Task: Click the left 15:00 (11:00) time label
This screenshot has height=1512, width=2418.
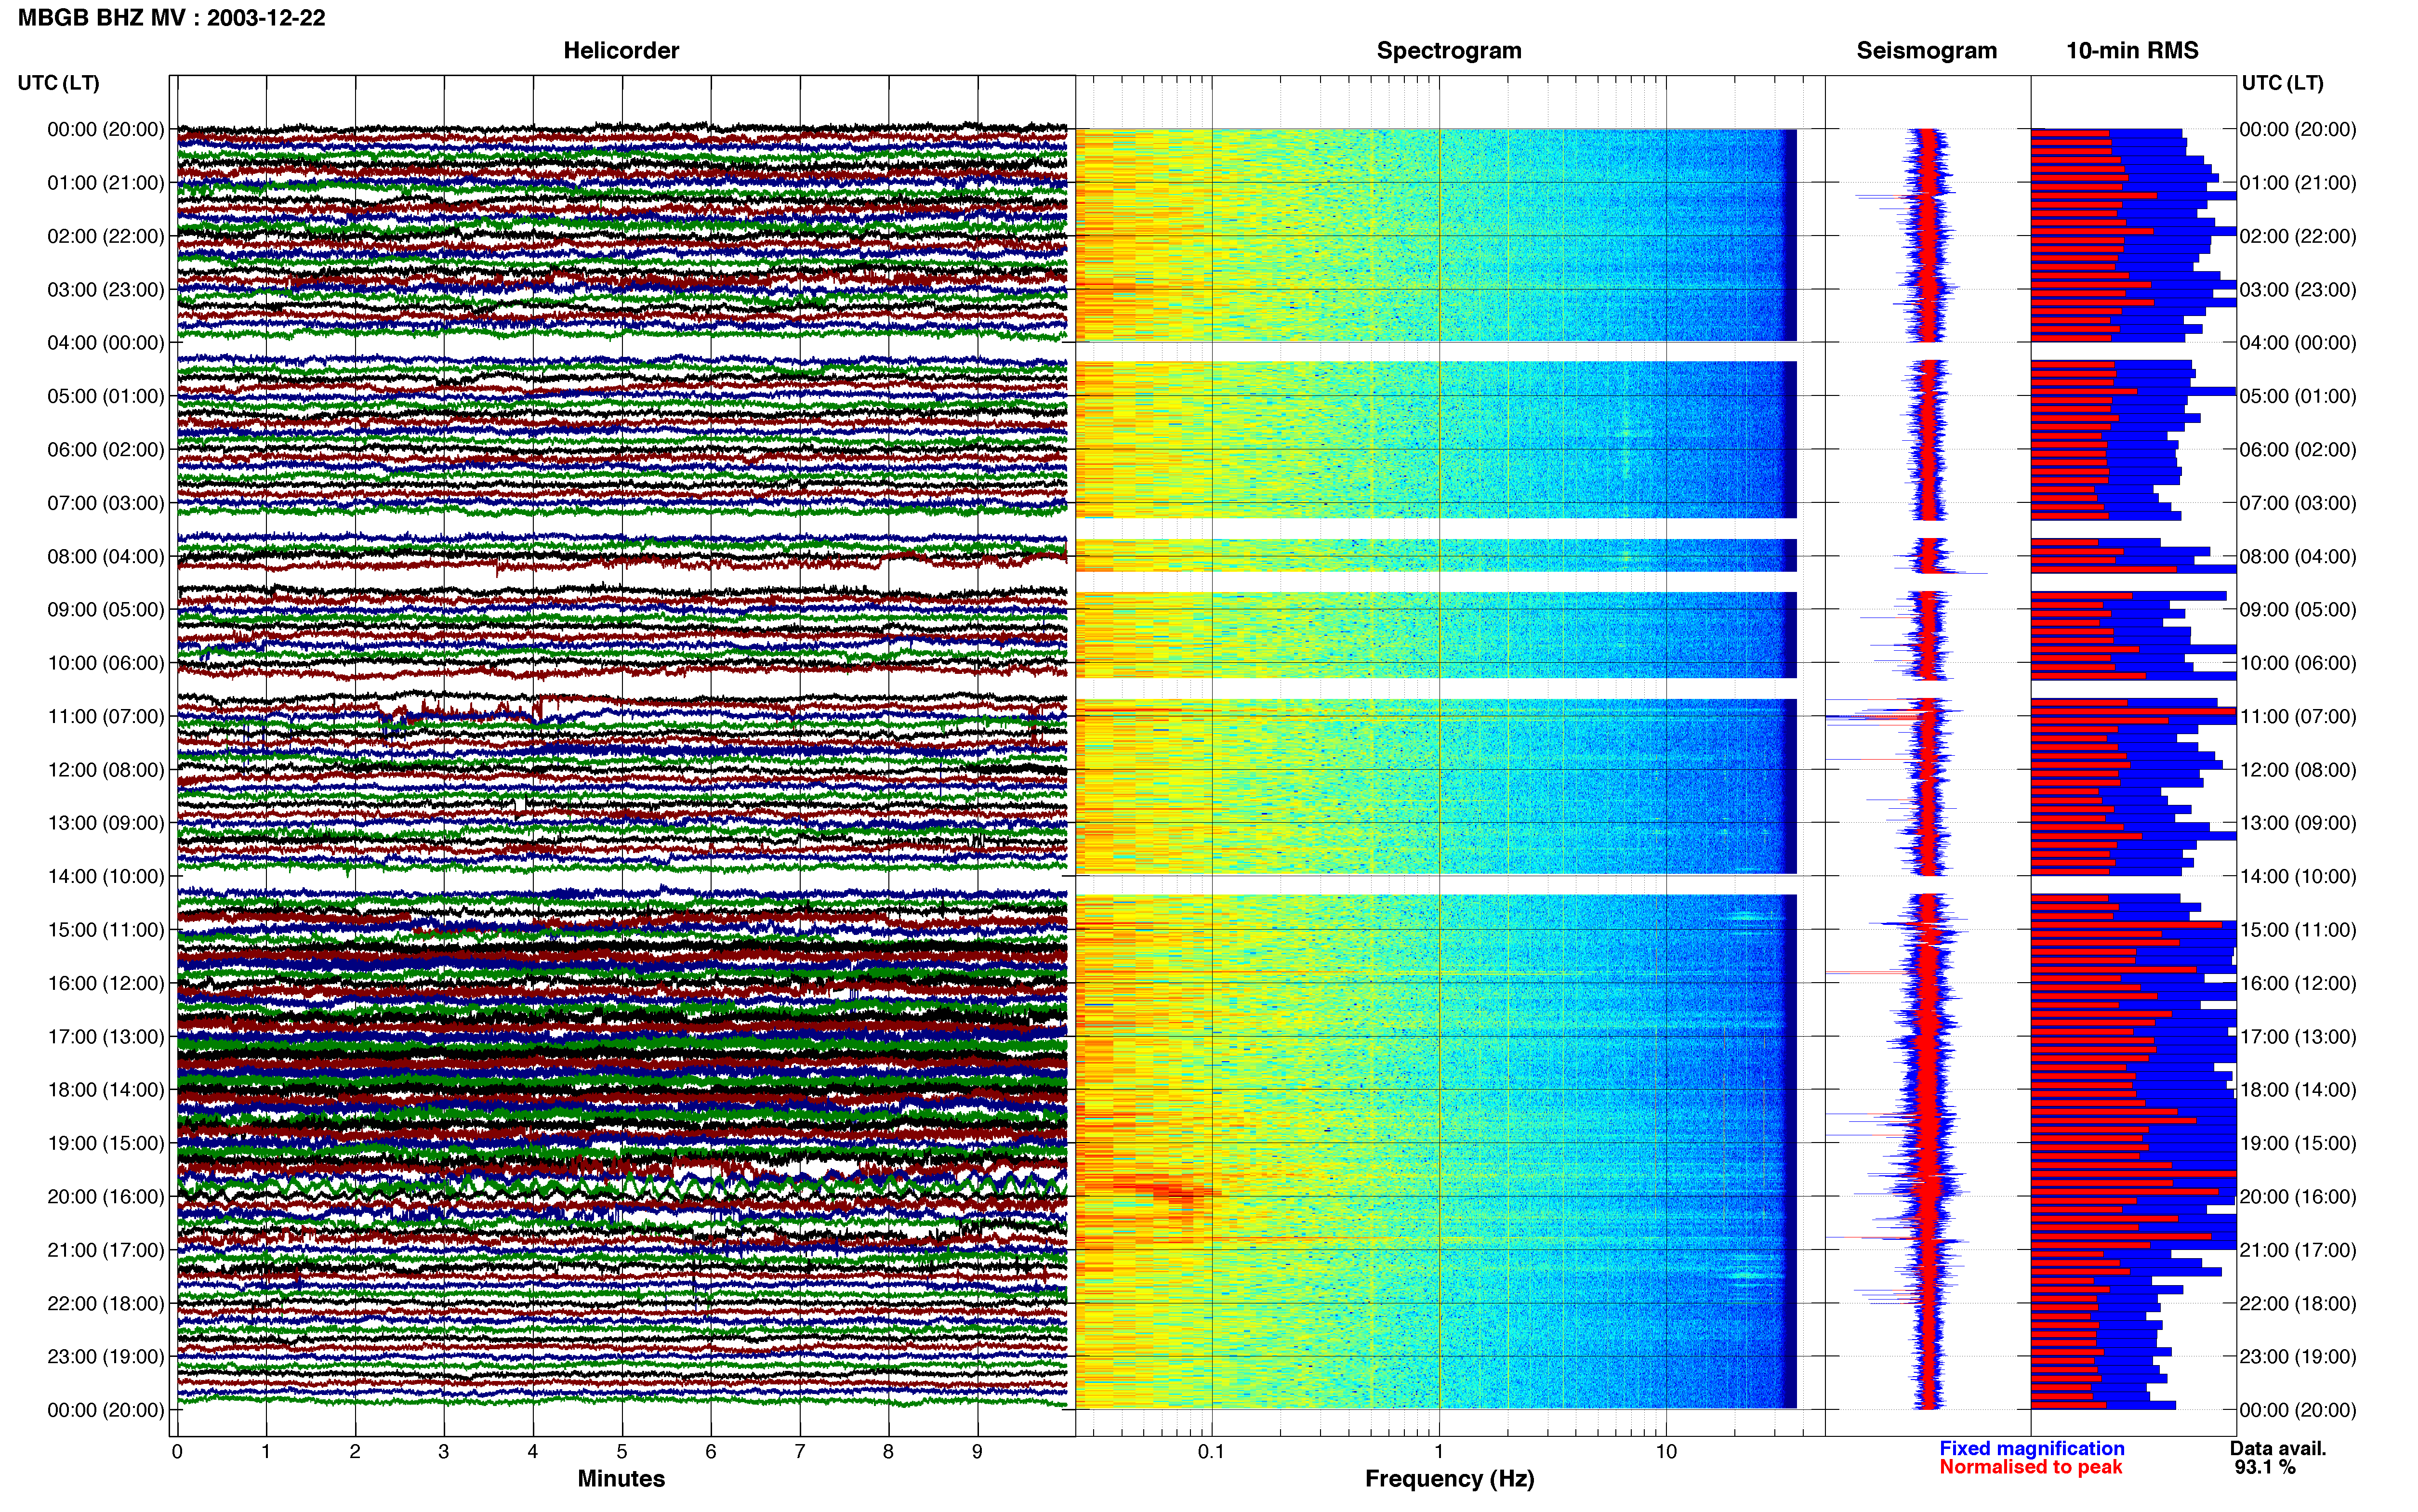Action: tap(106, 930)
